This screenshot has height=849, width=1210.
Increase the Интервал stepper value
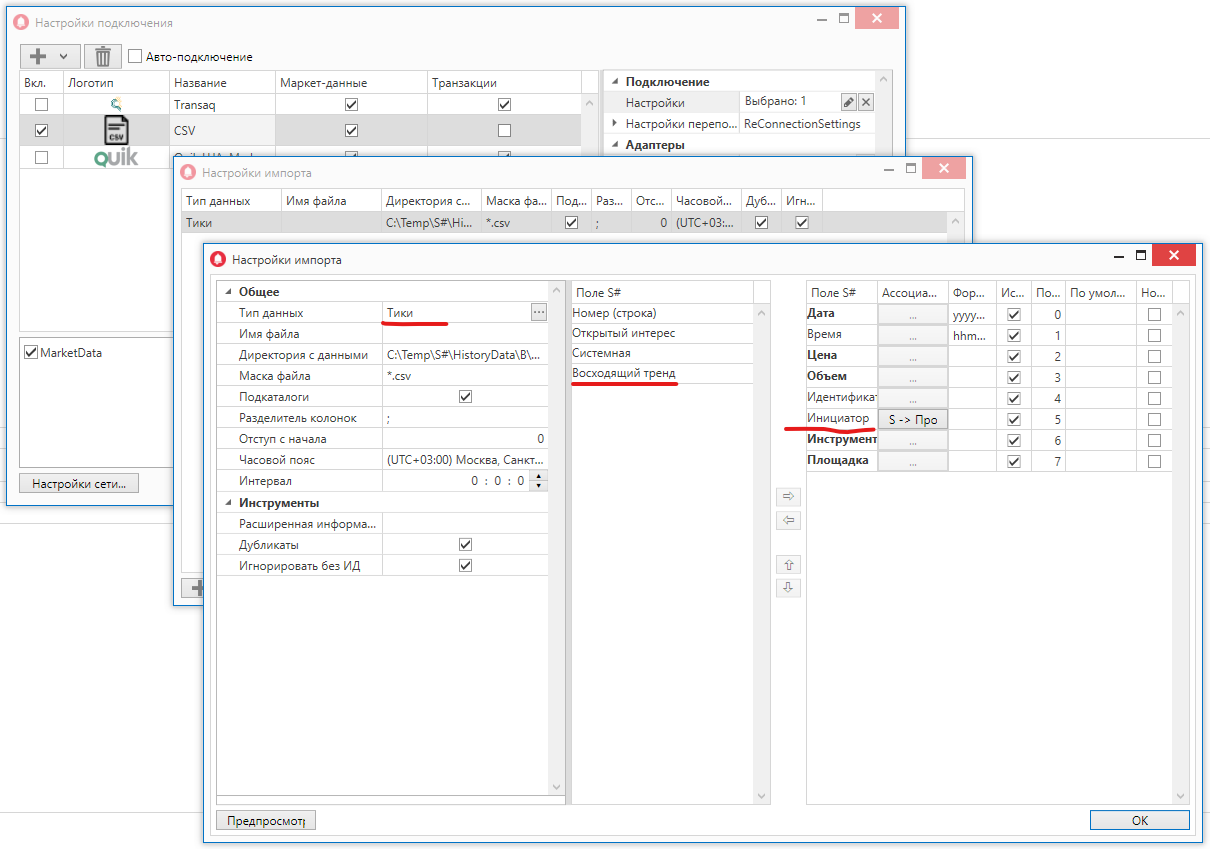point(540,476)
